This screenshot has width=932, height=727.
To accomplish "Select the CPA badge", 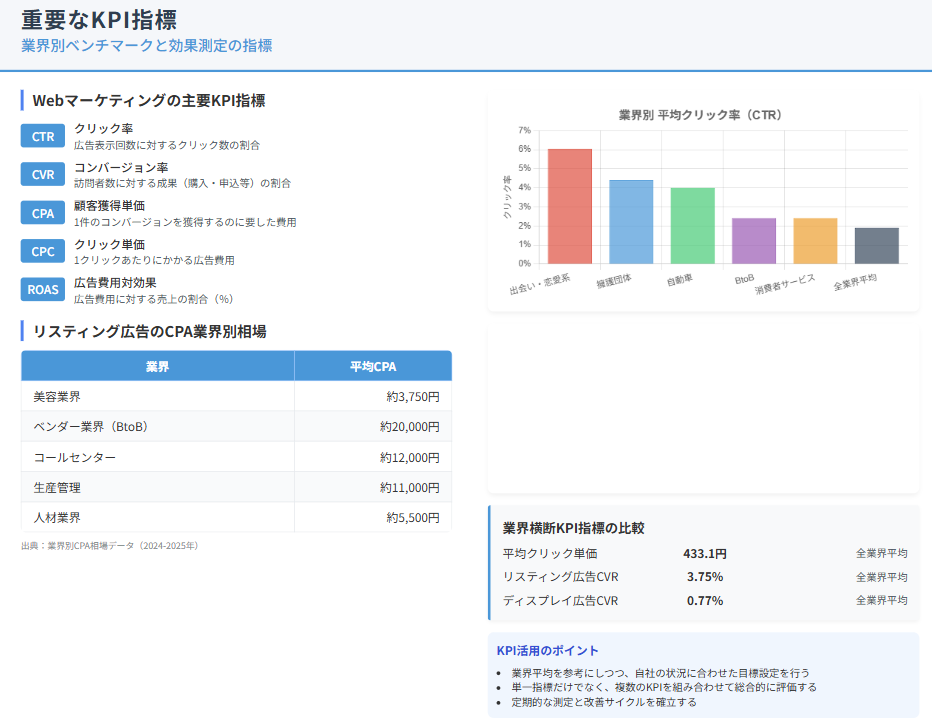I will tap(43, 213).
